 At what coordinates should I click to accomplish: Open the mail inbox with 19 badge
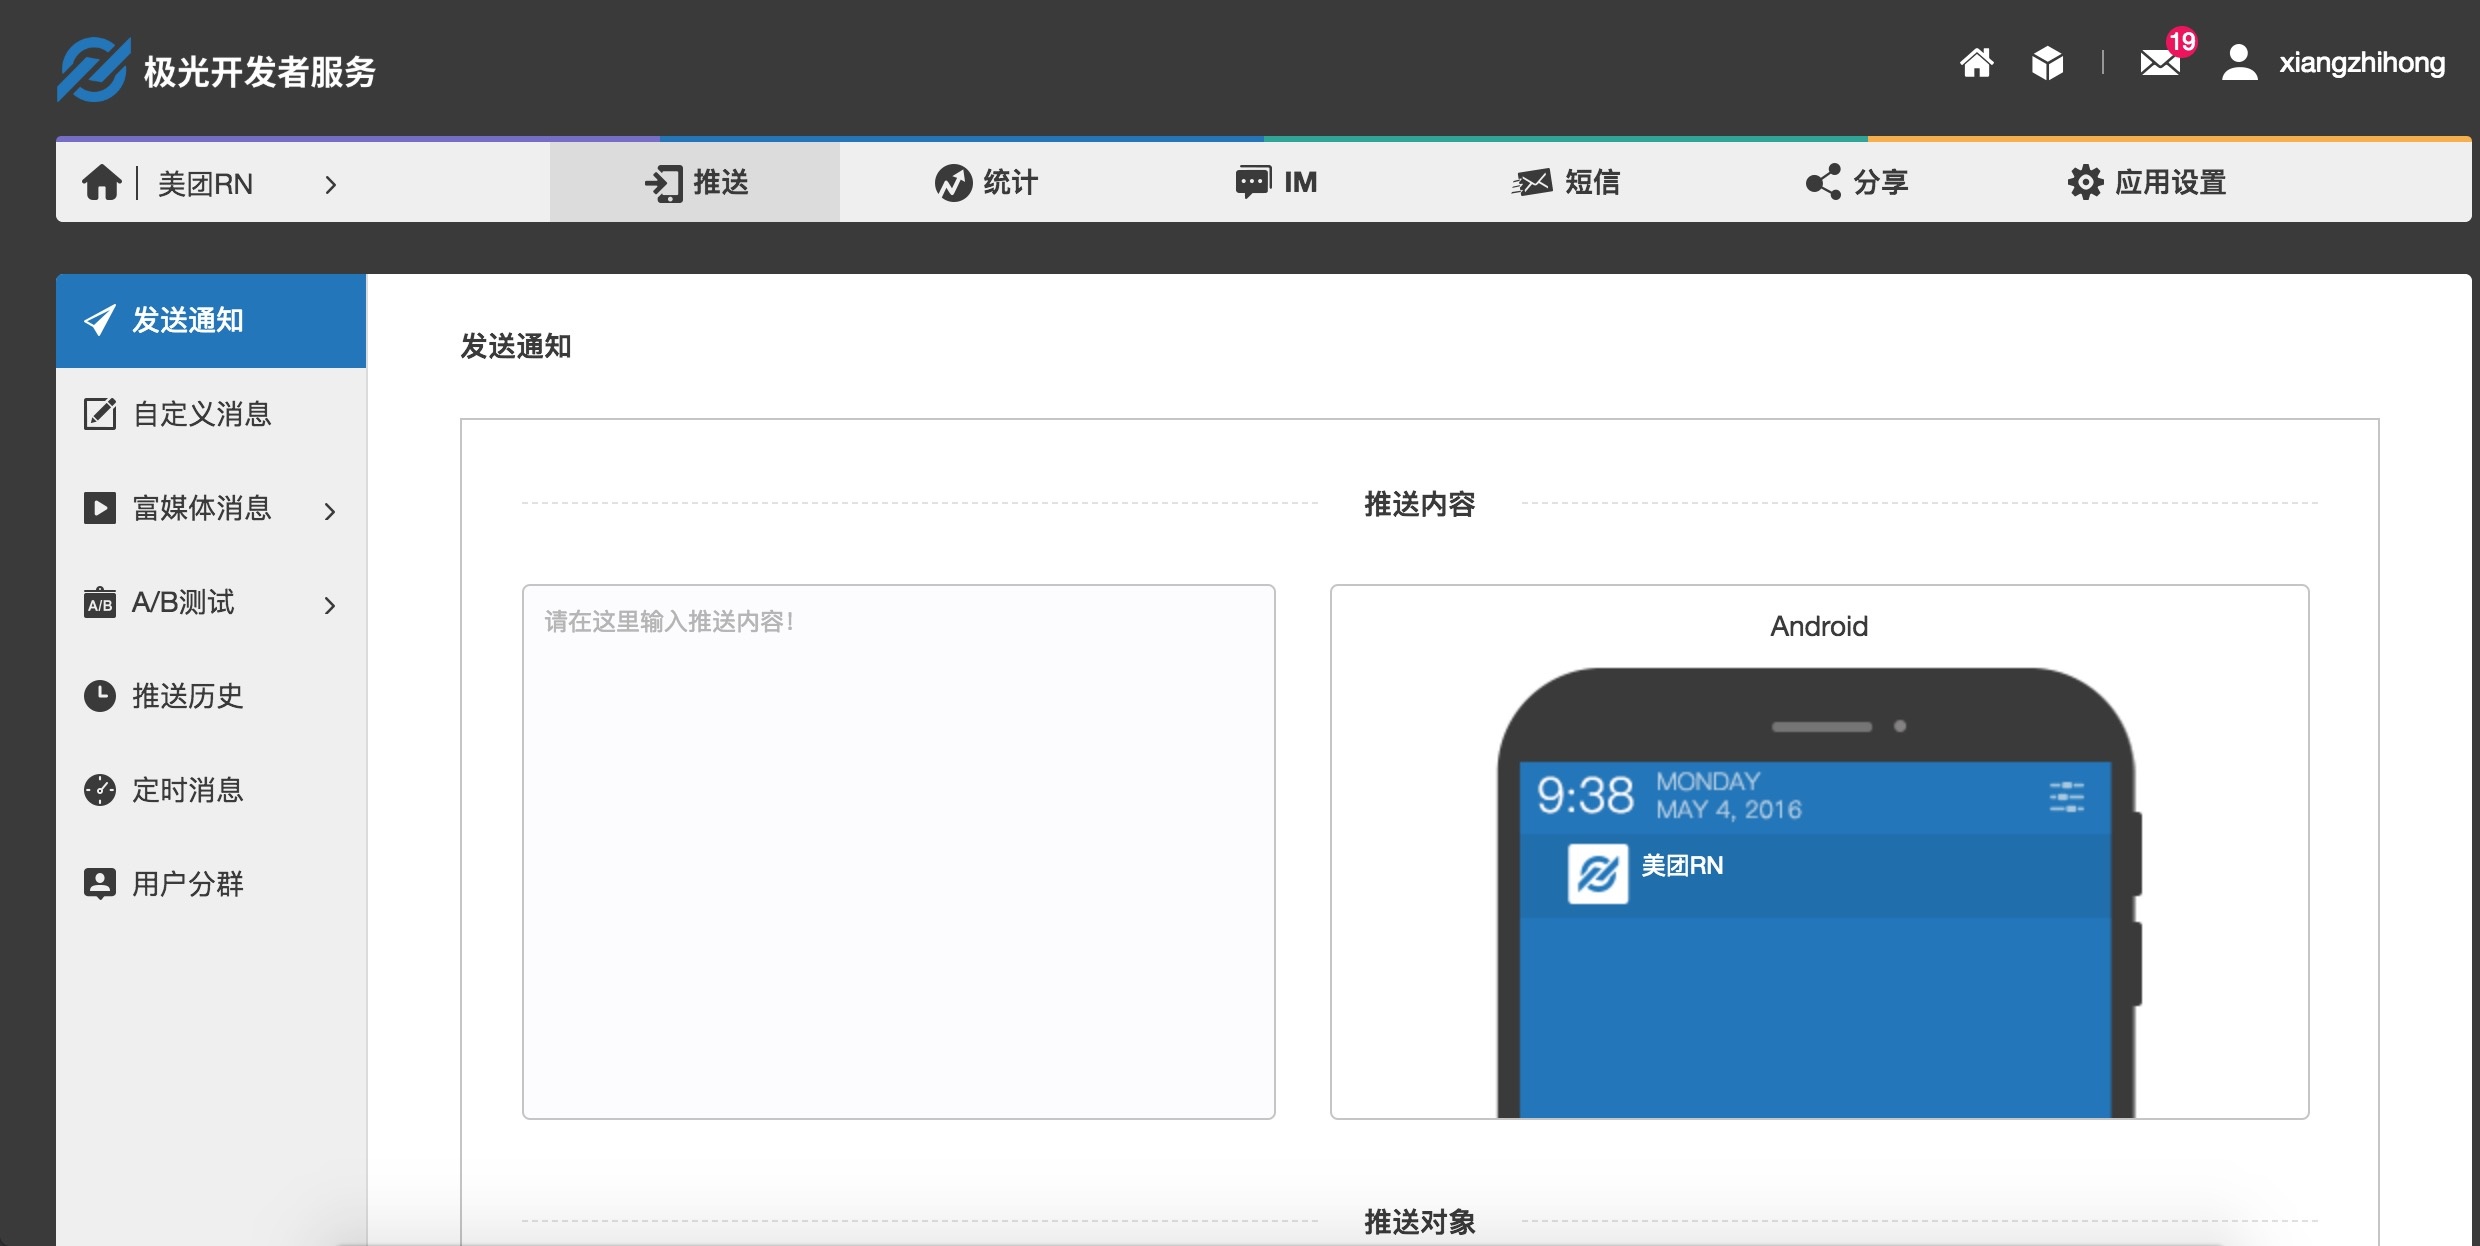coord(2160,63)
